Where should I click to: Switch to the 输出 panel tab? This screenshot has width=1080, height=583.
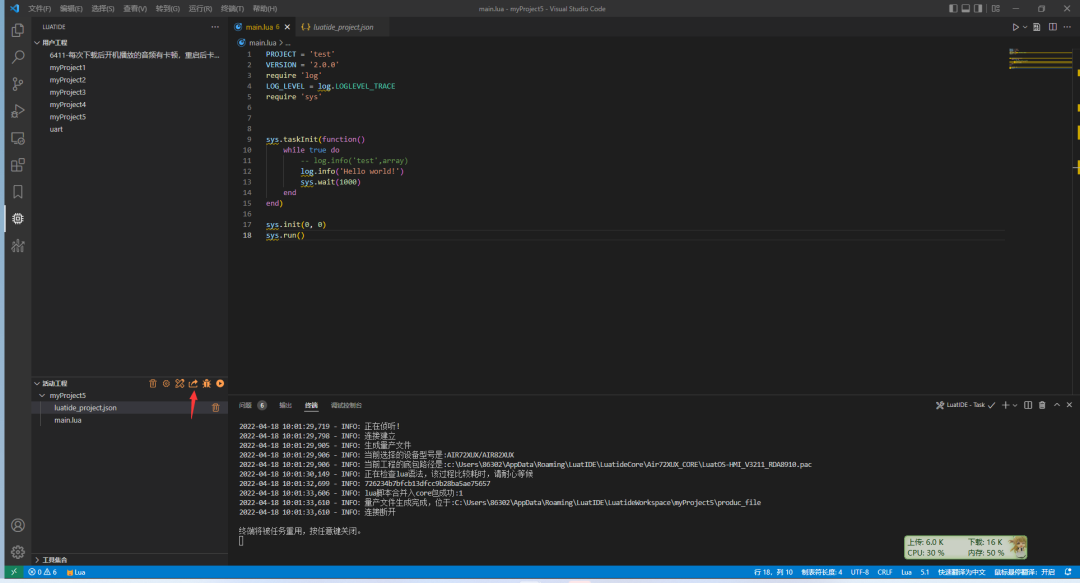[286, 405]
